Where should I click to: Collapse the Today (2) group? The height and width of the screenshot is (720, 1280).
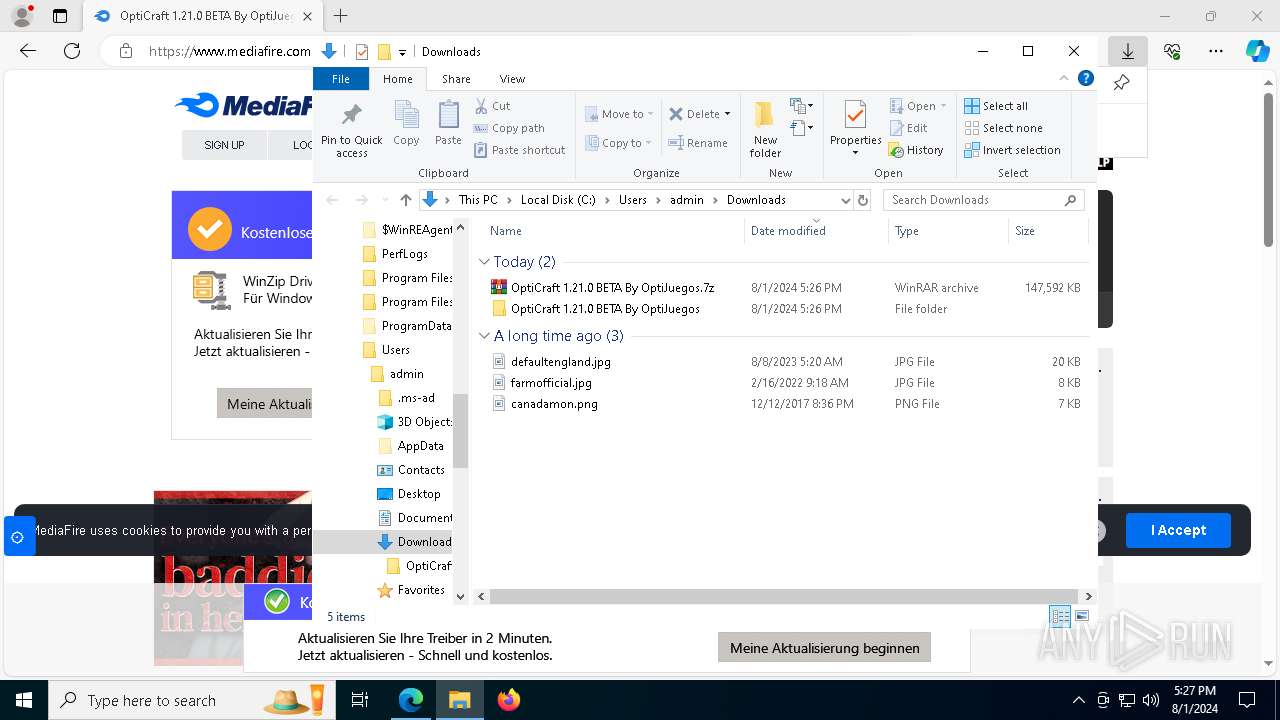tap(484, 262)
